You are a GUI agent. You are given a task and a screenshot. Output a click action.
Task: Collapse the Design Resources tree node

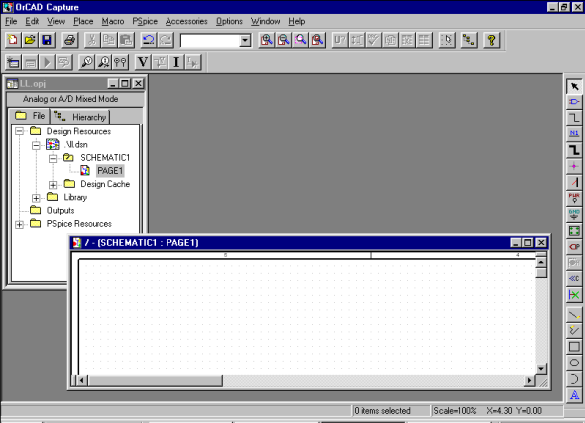19,131
